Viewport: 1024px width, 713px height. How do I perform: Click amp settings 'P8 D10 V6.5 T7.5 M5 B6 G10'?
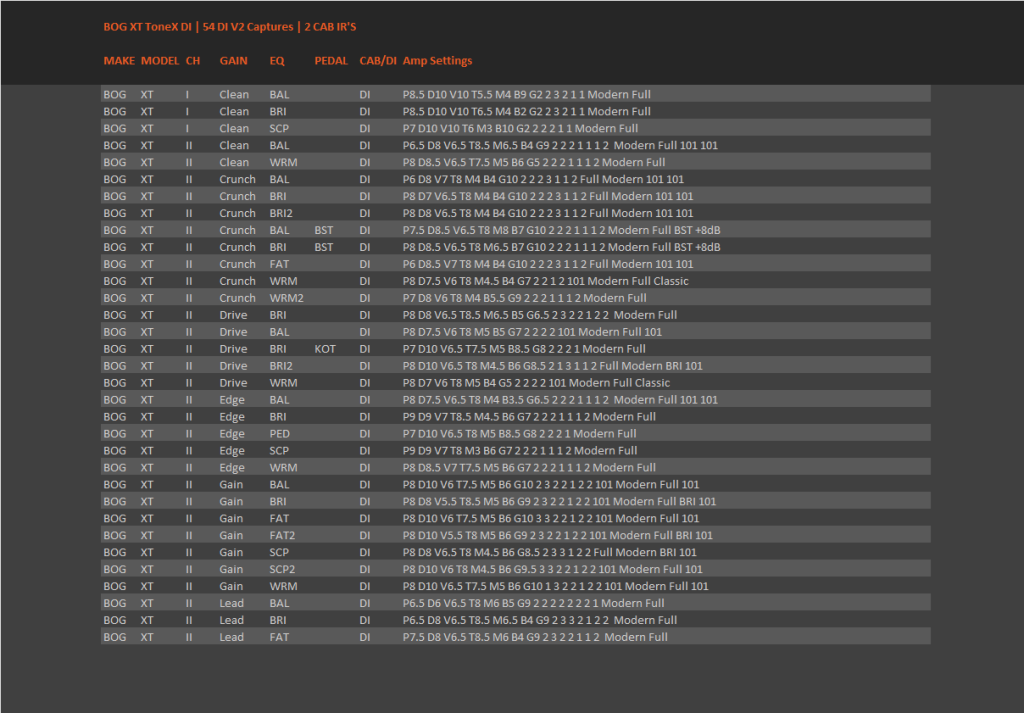coord(474,587)
